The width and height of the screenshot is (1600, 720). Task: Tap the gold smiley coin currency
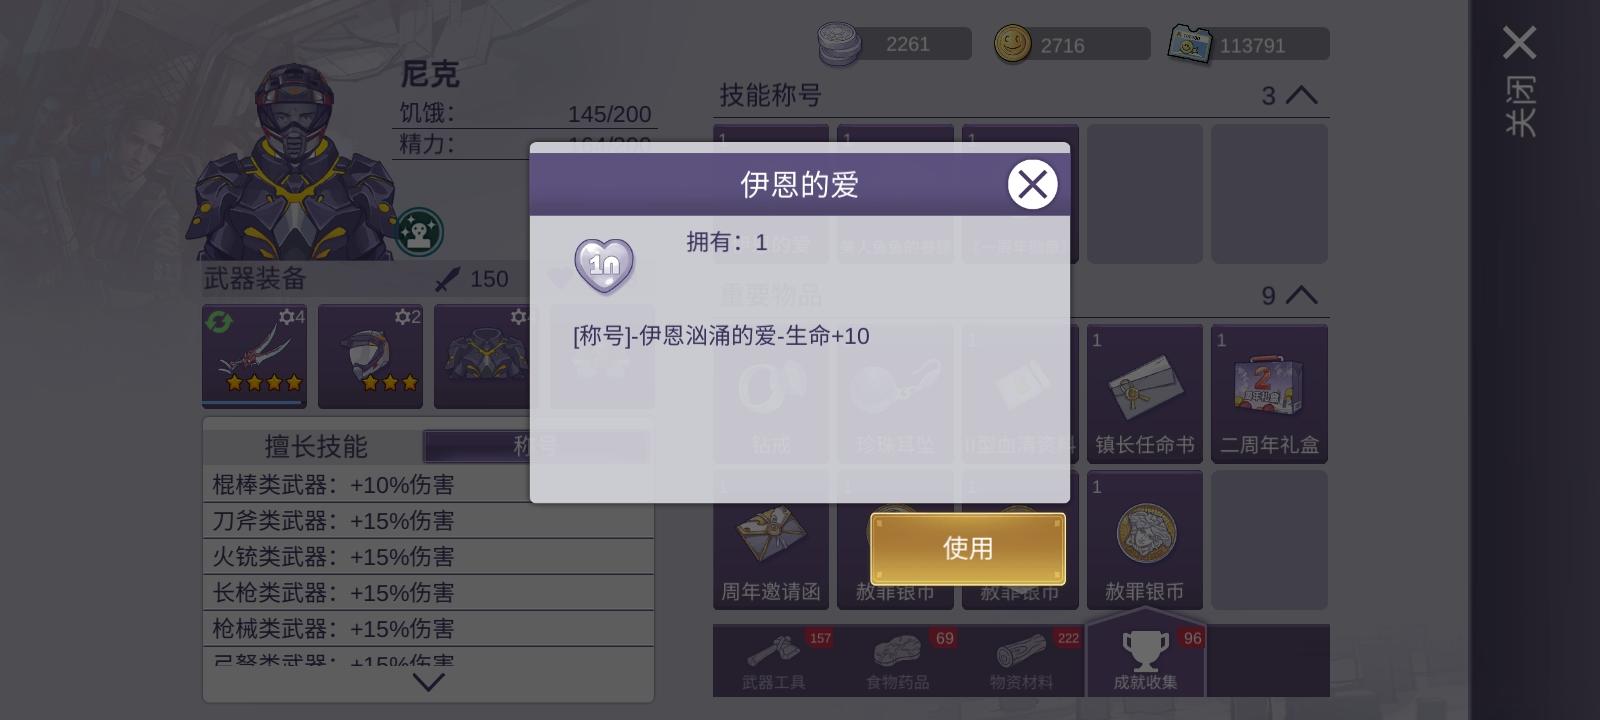1012,44
